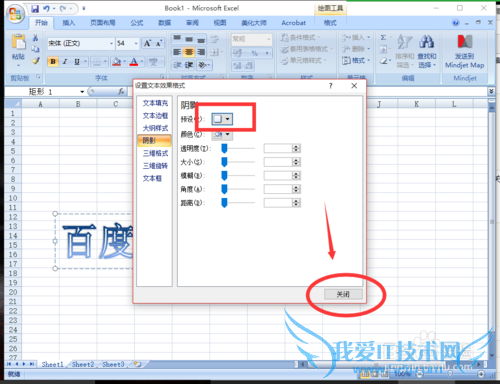Align text to the left
Image resolution: width=500 pixels, height=384 pixels.
(x=177, y=52)
